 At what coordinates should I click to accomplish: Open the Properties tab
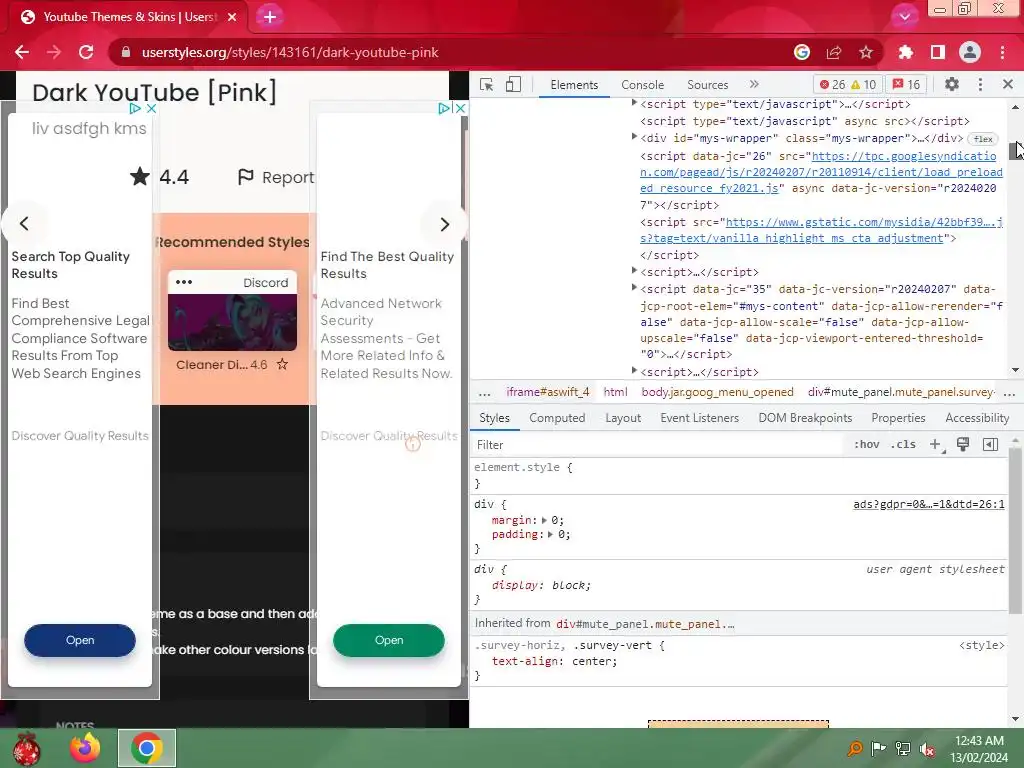click(898, 418)
